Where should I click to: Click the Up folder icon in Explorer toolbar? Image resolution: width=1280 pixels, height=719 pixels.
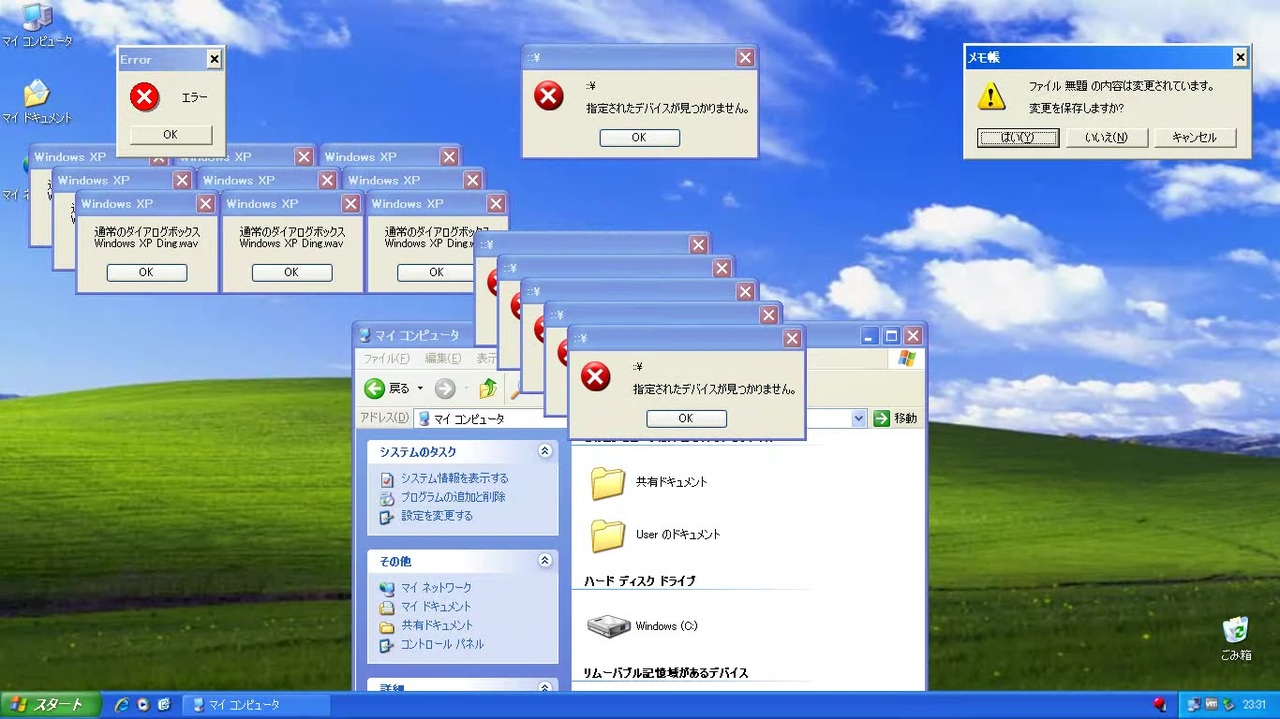coord(488,389)
